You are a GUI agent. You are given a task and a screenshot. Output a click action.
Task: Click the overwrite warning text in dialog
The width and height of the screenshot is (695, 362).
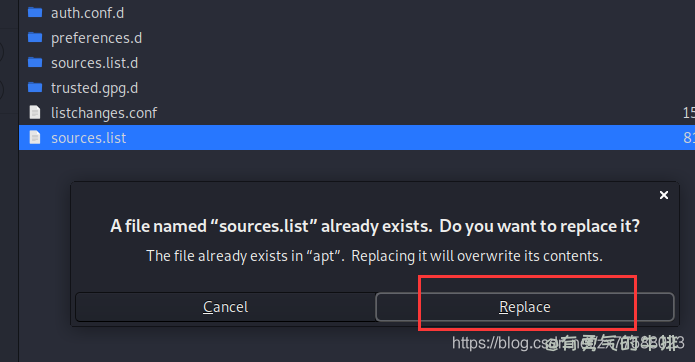[375, 256]
